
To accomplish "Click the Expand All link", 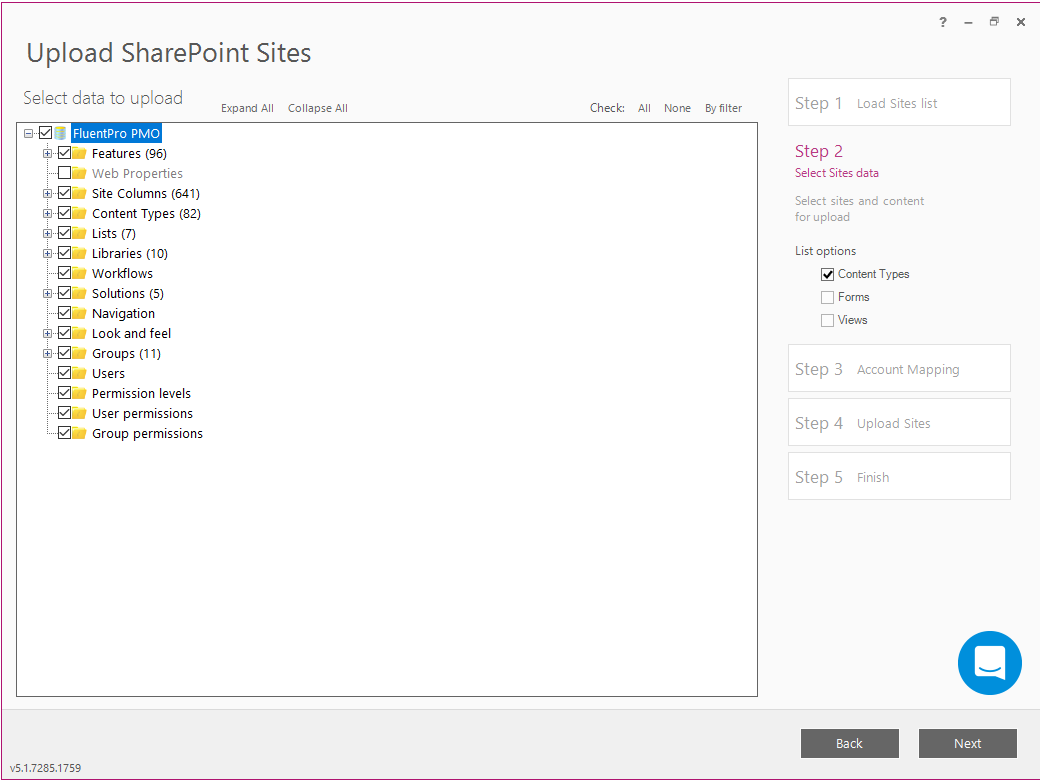I will coord(247,108).
